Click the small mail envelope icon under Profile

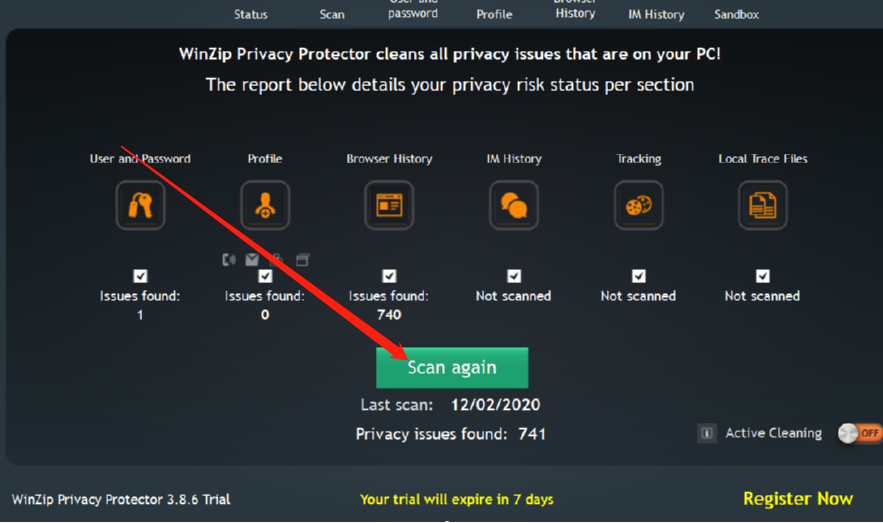[252, 260]
